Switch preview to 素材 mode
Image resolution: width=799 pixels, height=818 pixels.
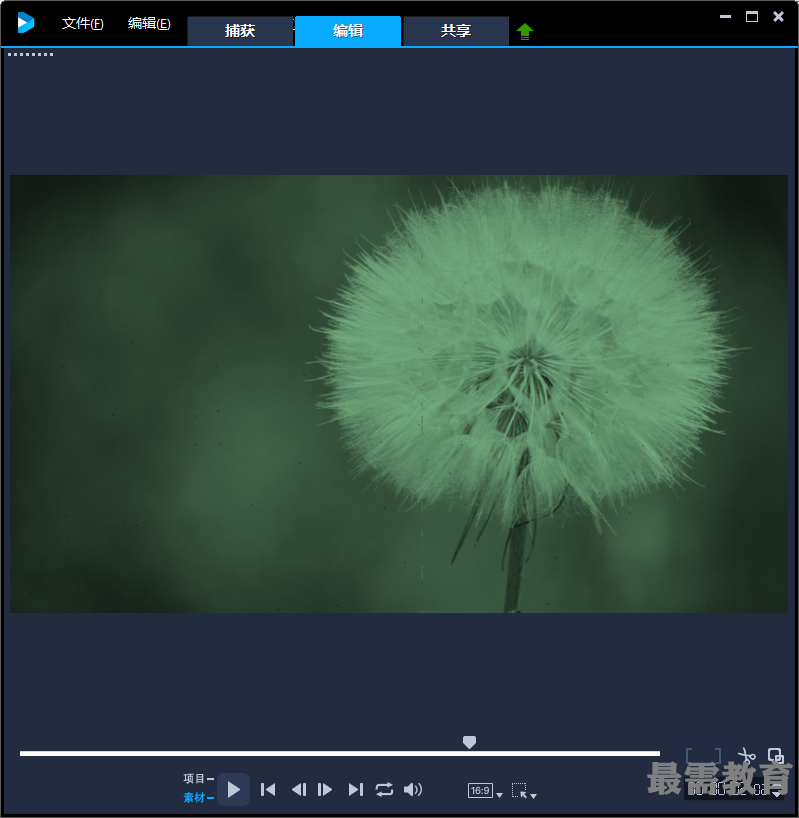[198, 797]
